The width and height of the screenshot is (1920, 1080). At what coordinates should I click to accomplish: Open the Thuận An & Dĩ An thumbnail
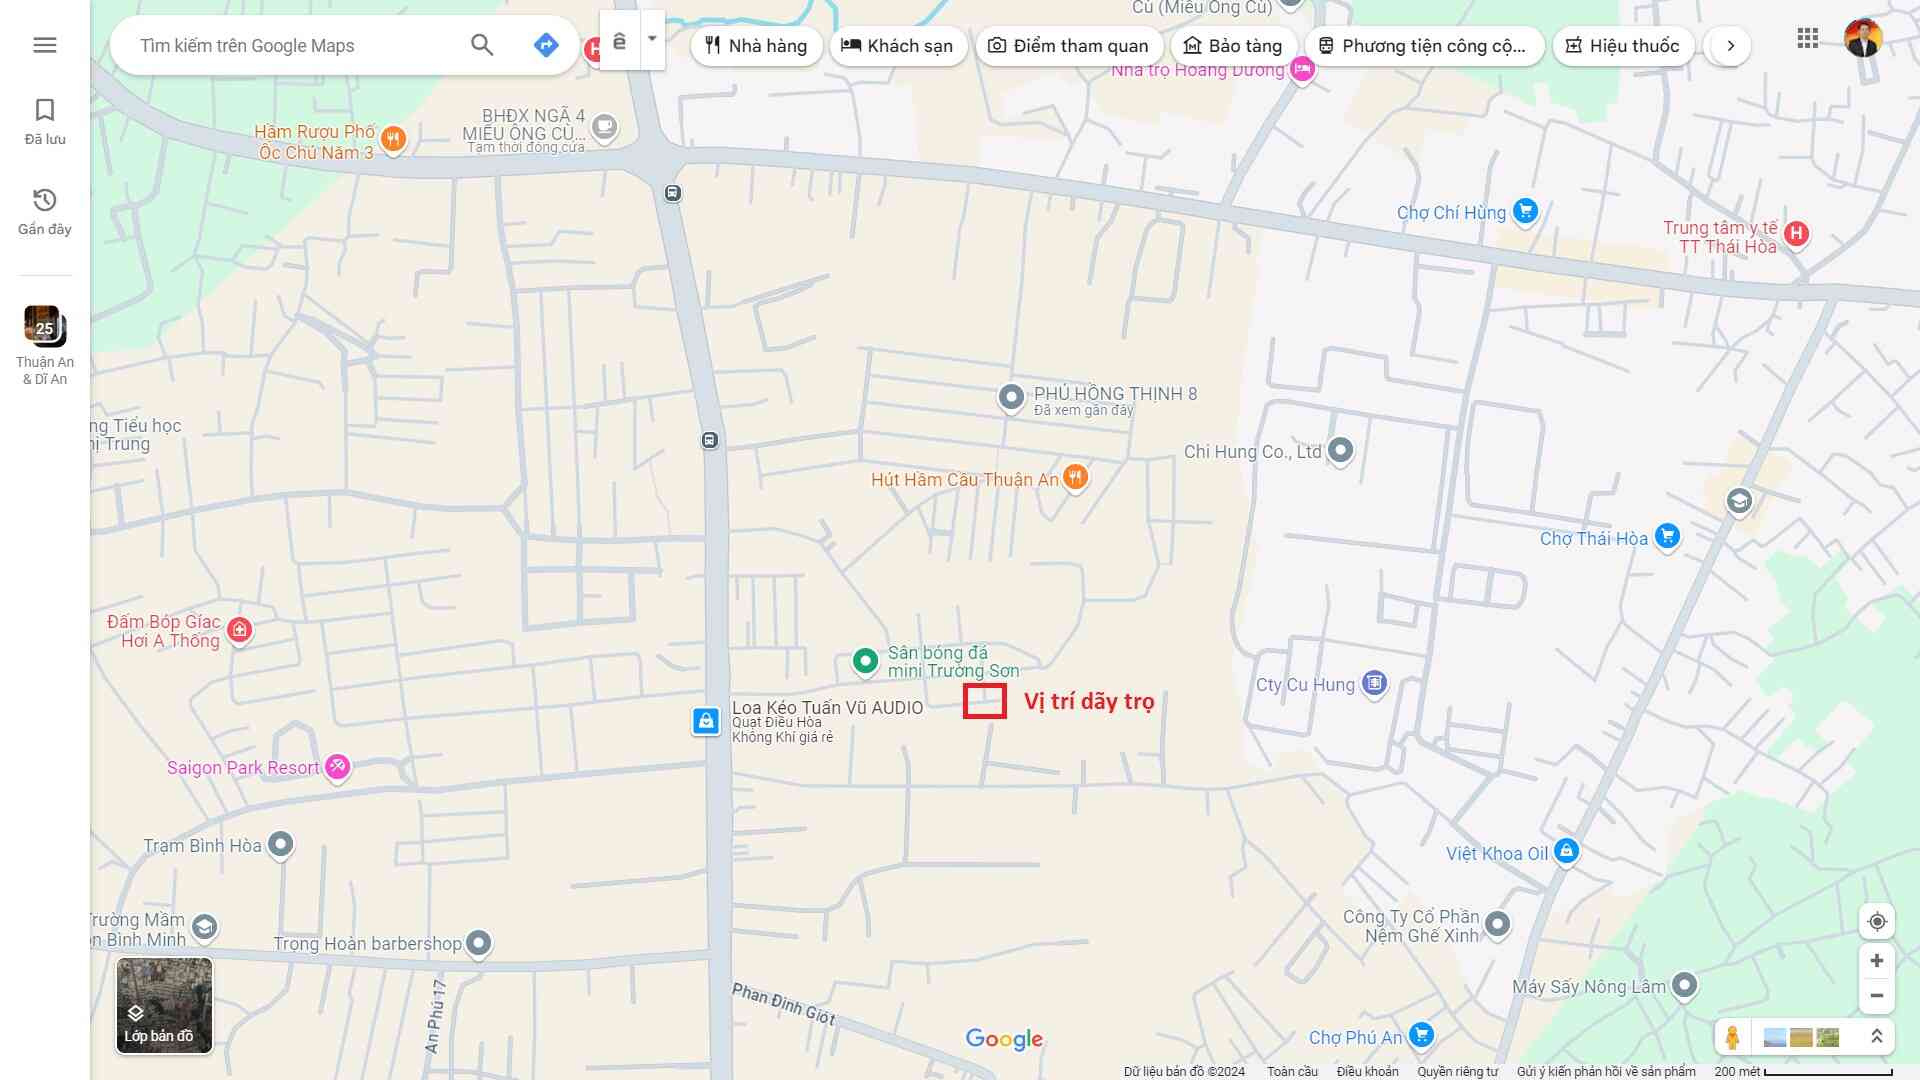[45, 345]
